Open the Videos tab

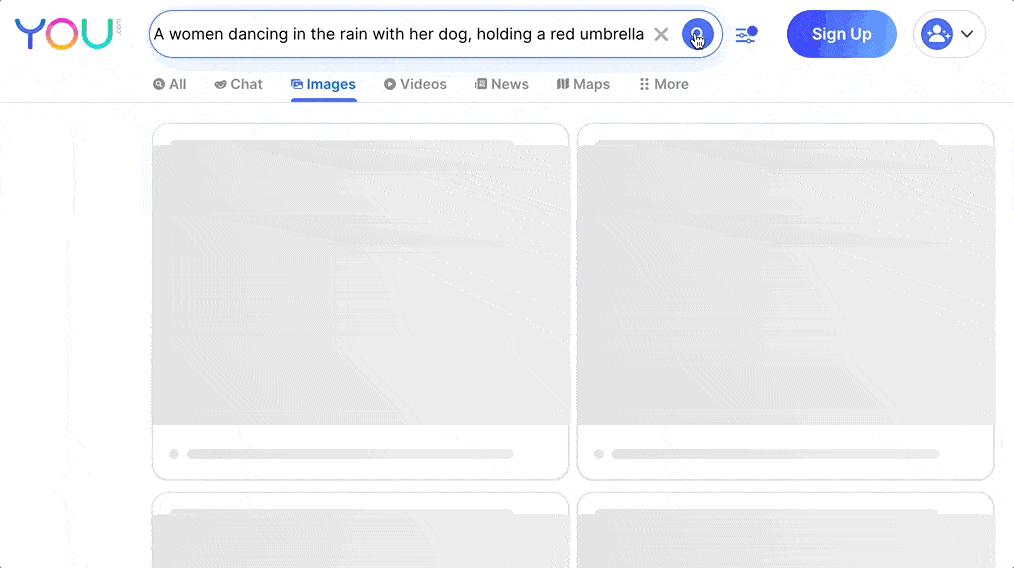click(x=415, y=84)
